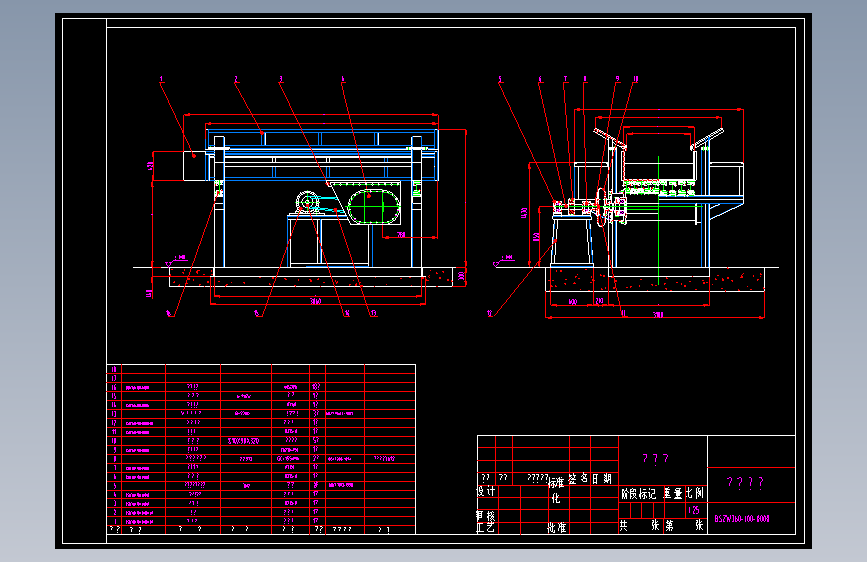Click part callout number 7 above the side view
Viewport: 867px width, 562px height.
click(565, 79)
